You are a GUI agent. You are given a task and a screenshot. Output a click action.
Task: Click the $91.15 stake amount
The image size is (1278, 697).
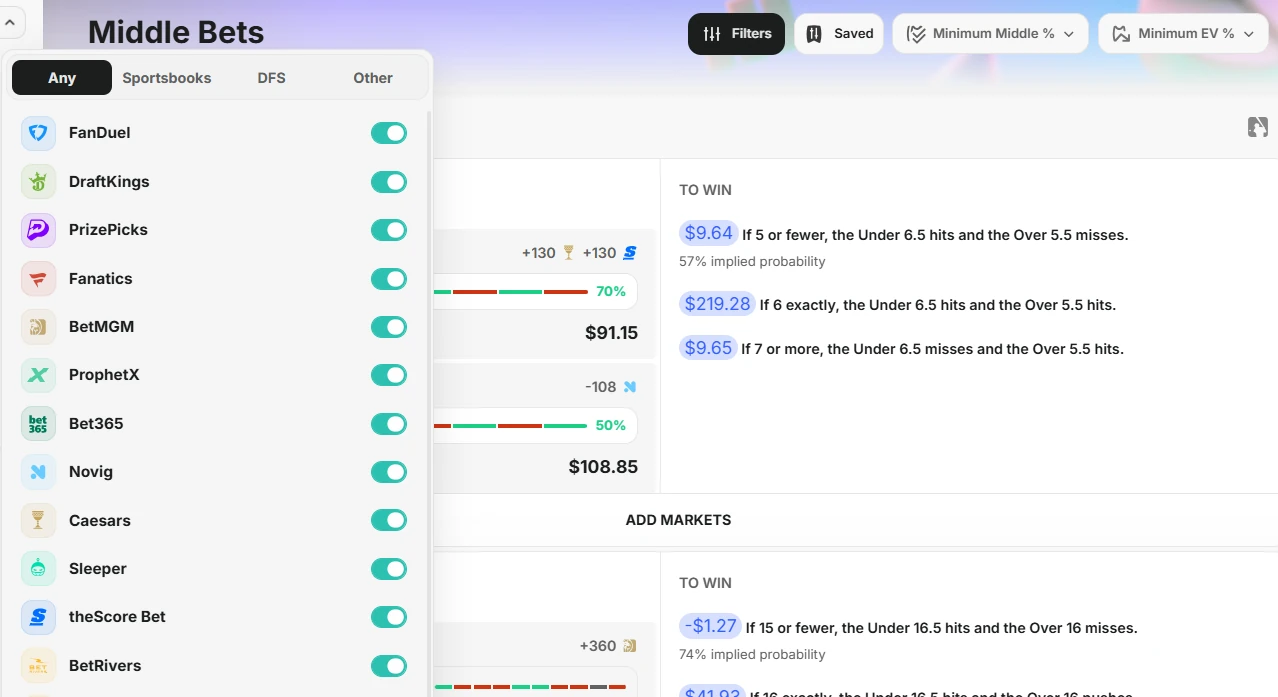[x=611, y=333]
